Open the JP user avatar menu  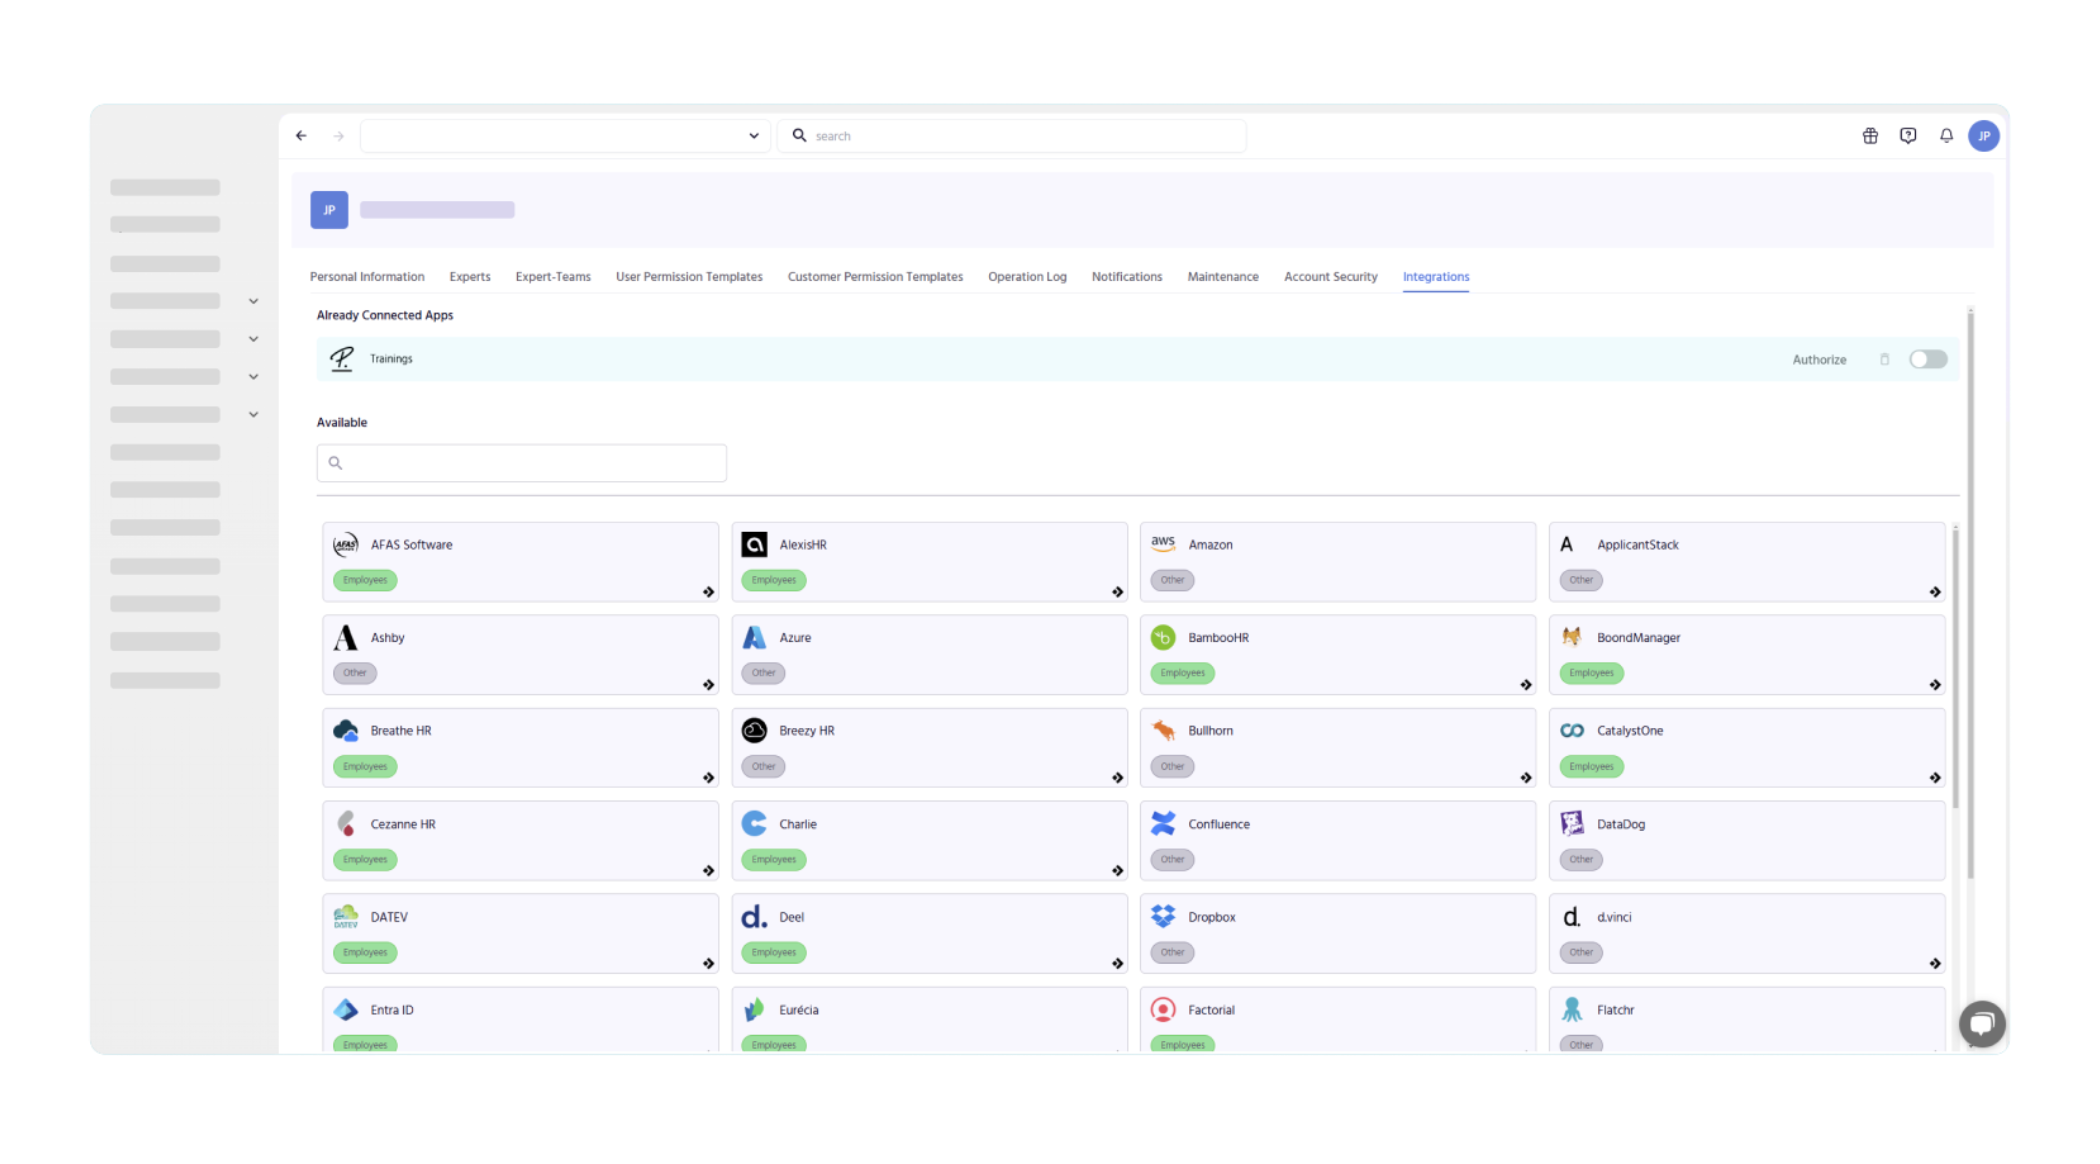pos(1984,136)
